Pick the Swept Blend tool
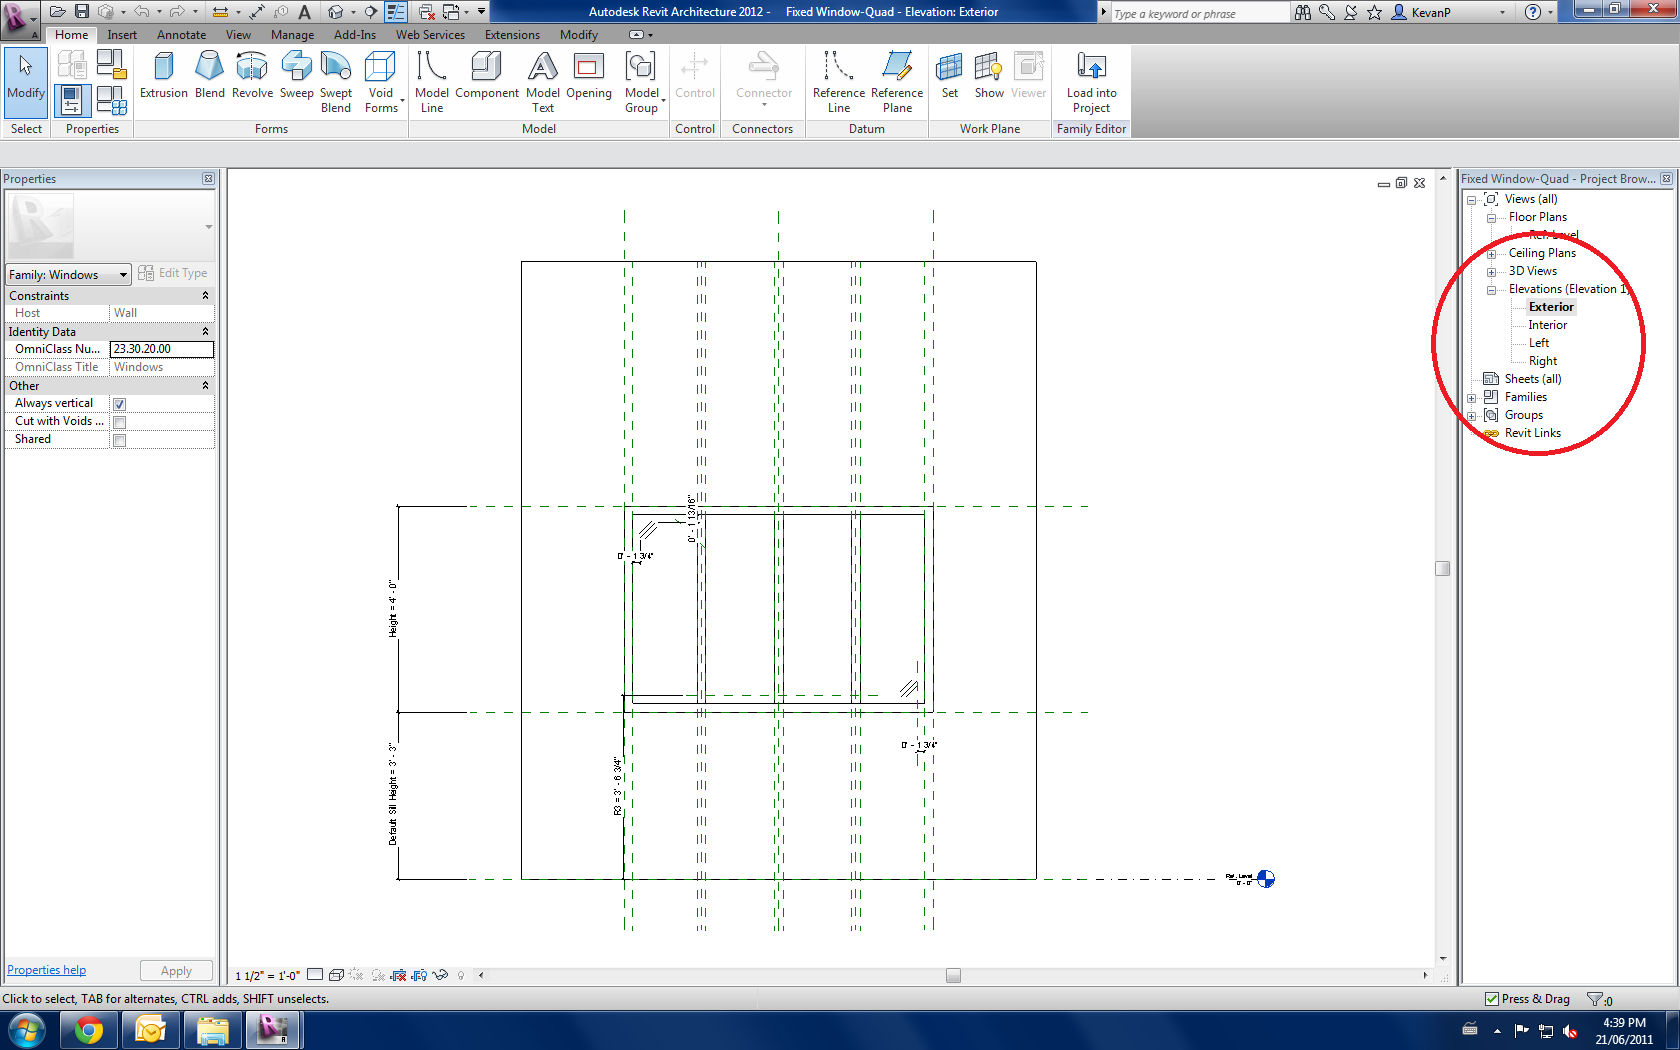The image size is (1680, 1050). [x=336, y=82]
